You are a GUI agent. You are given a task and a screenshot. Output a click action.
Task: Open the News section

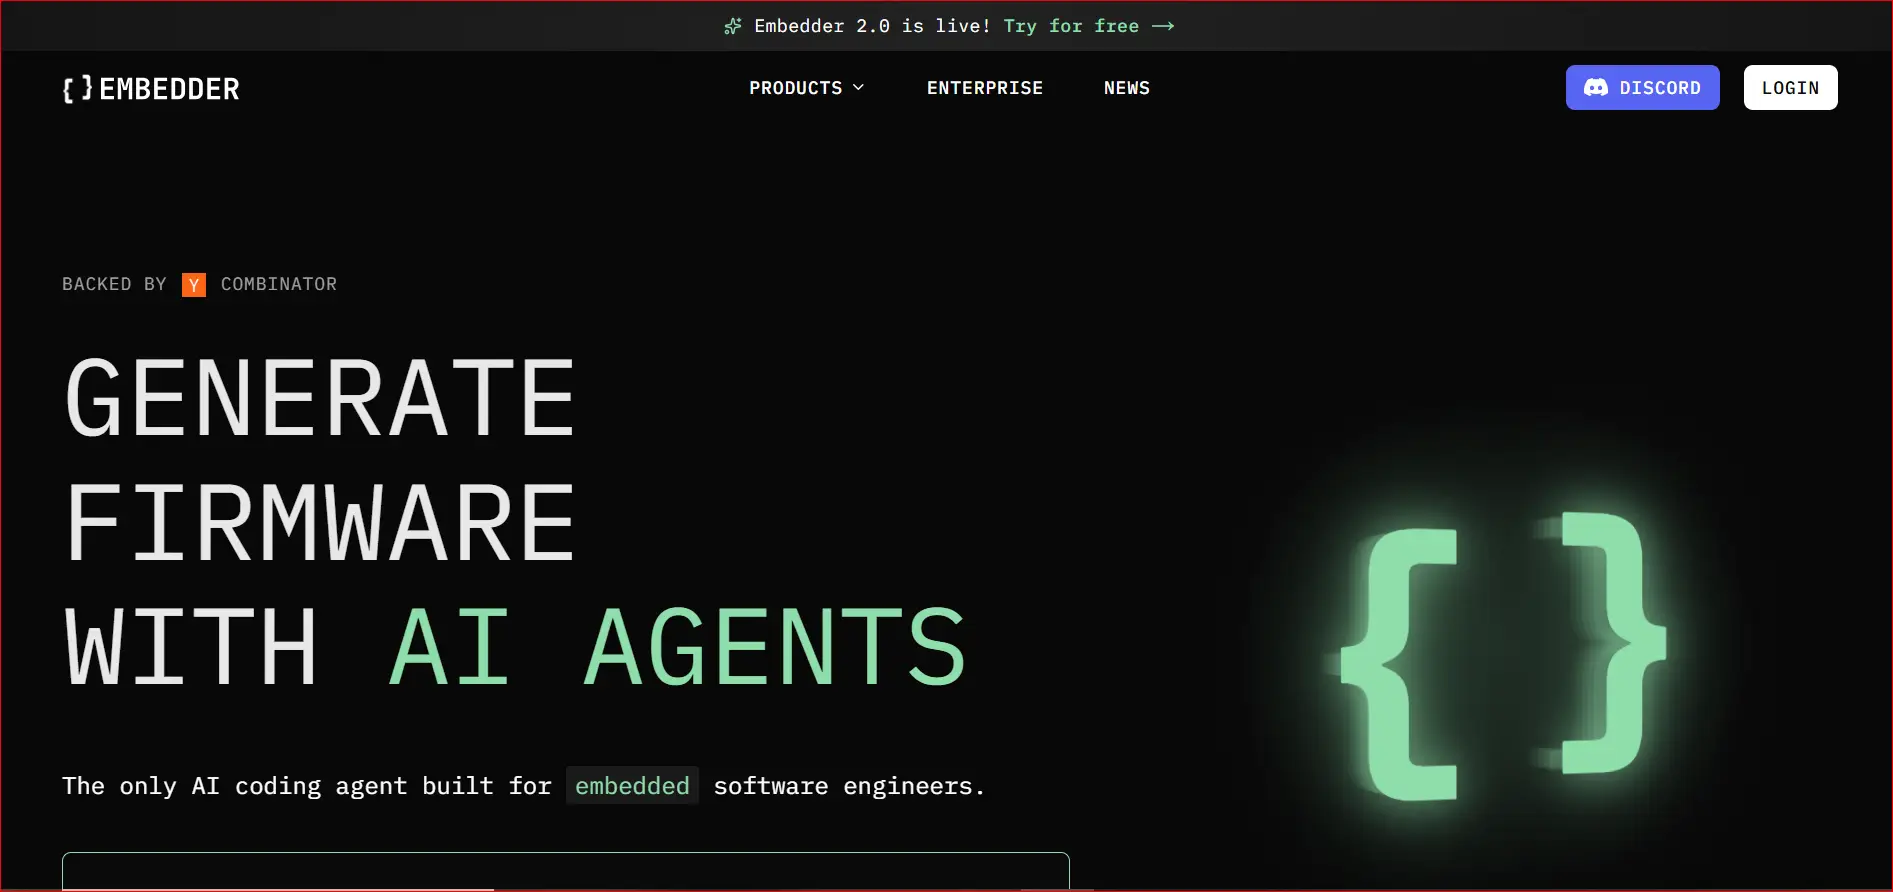coord(1127,88)
